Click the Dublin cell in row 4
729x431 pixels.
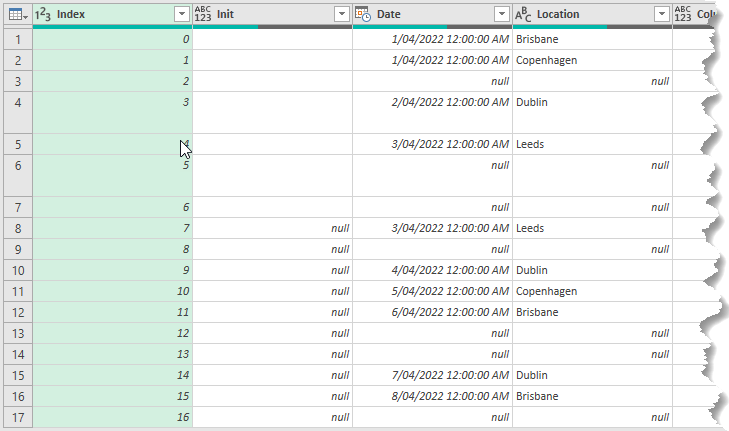click(x=592, y=113)
